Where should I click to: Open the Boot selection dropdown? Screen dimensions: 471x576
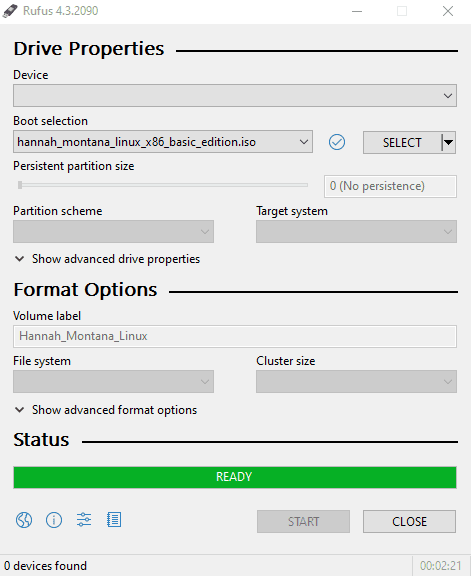click(163, 142)
